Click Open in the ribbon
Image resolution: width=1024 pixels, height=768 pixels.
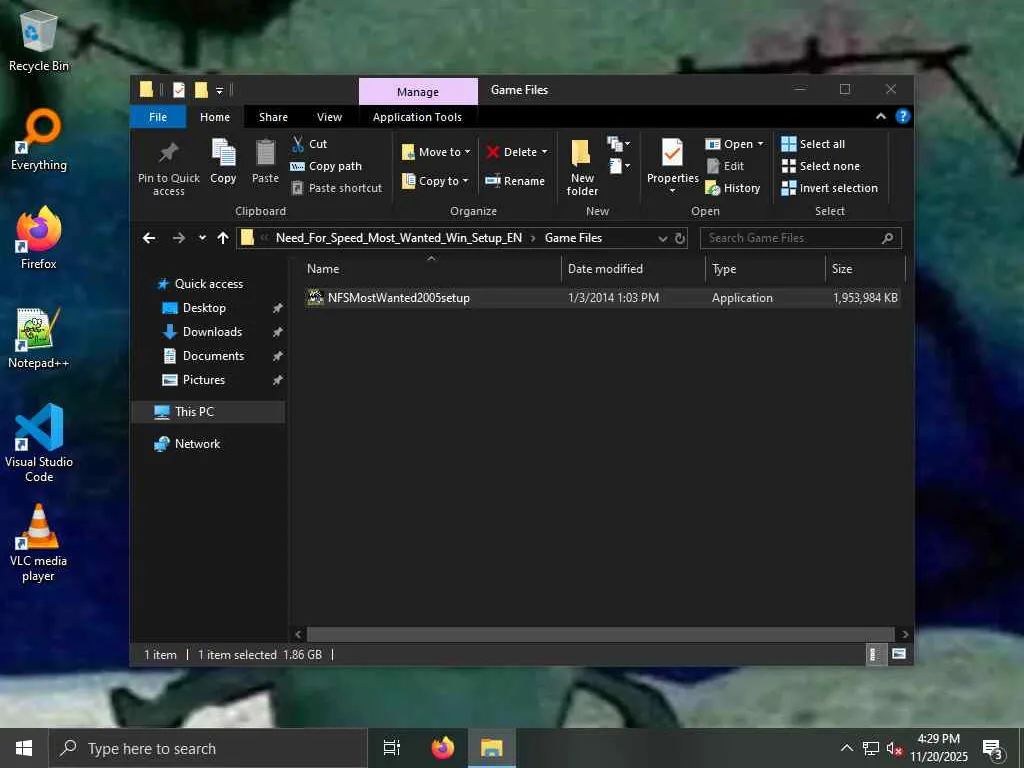729,144
